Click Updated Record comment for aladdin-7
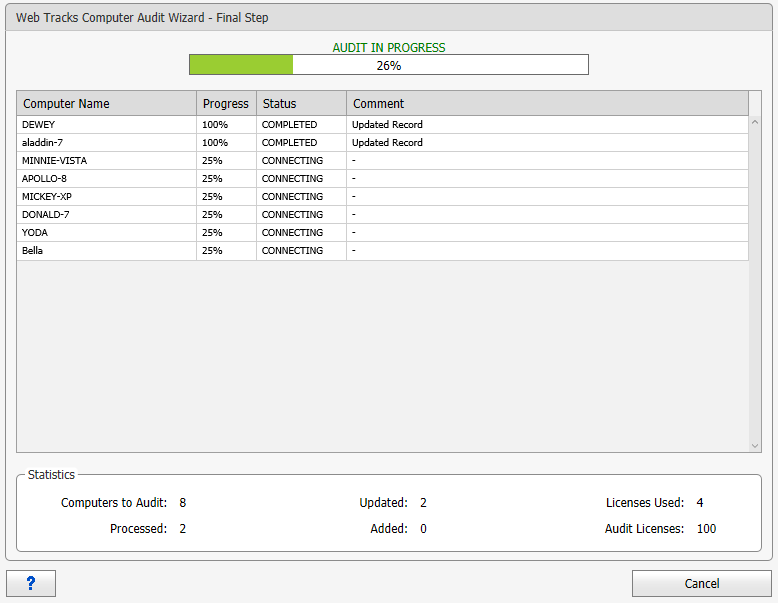The height and width of the screenshot is (603, 778). coord(387,142)
